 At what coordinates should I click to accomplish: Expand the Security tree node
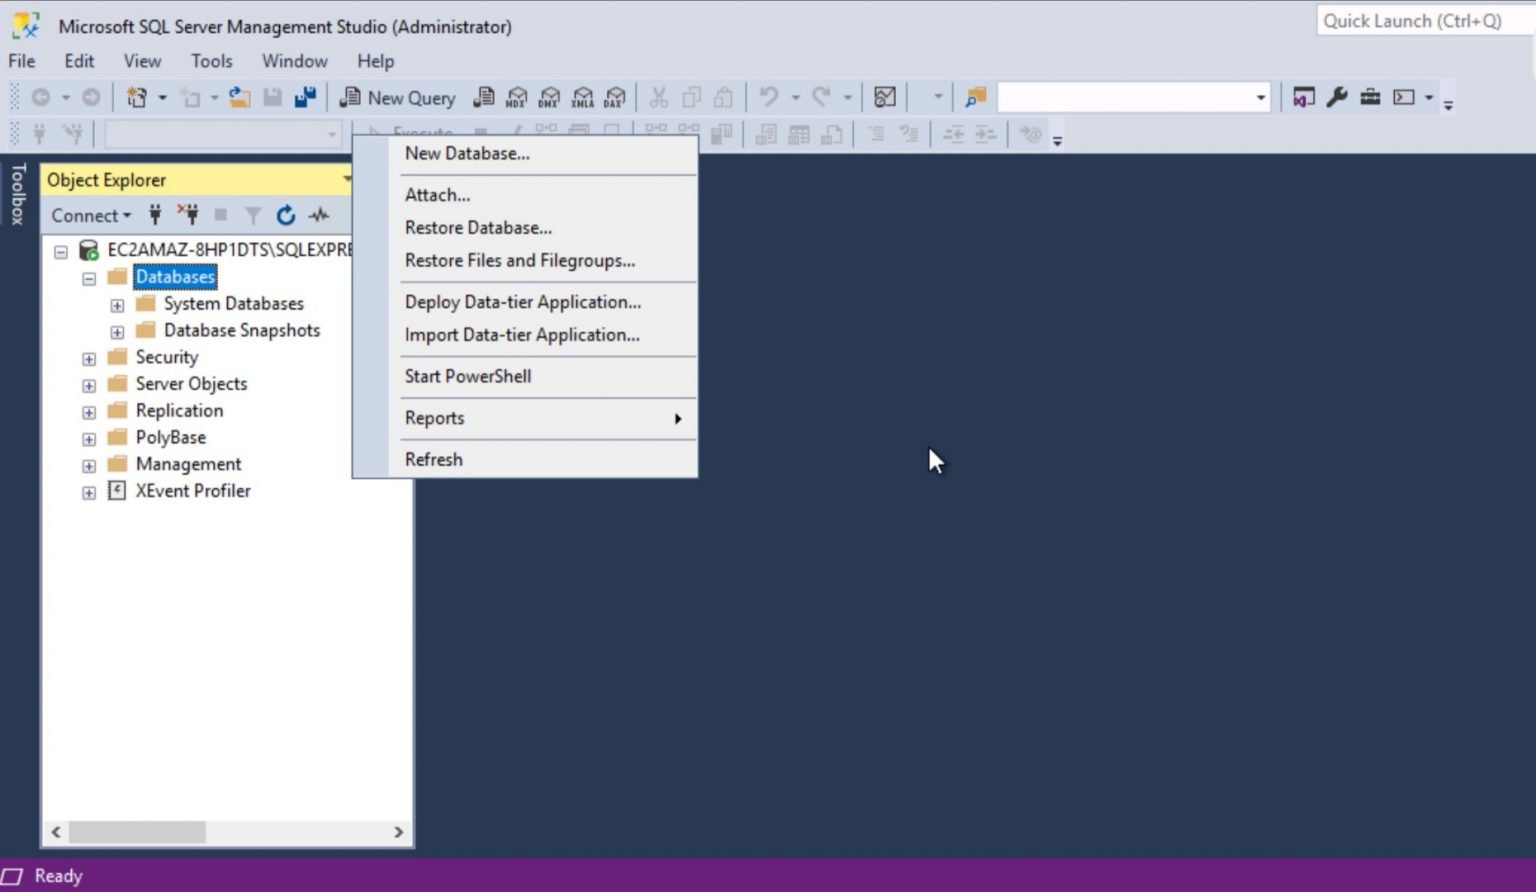point(88,357)
